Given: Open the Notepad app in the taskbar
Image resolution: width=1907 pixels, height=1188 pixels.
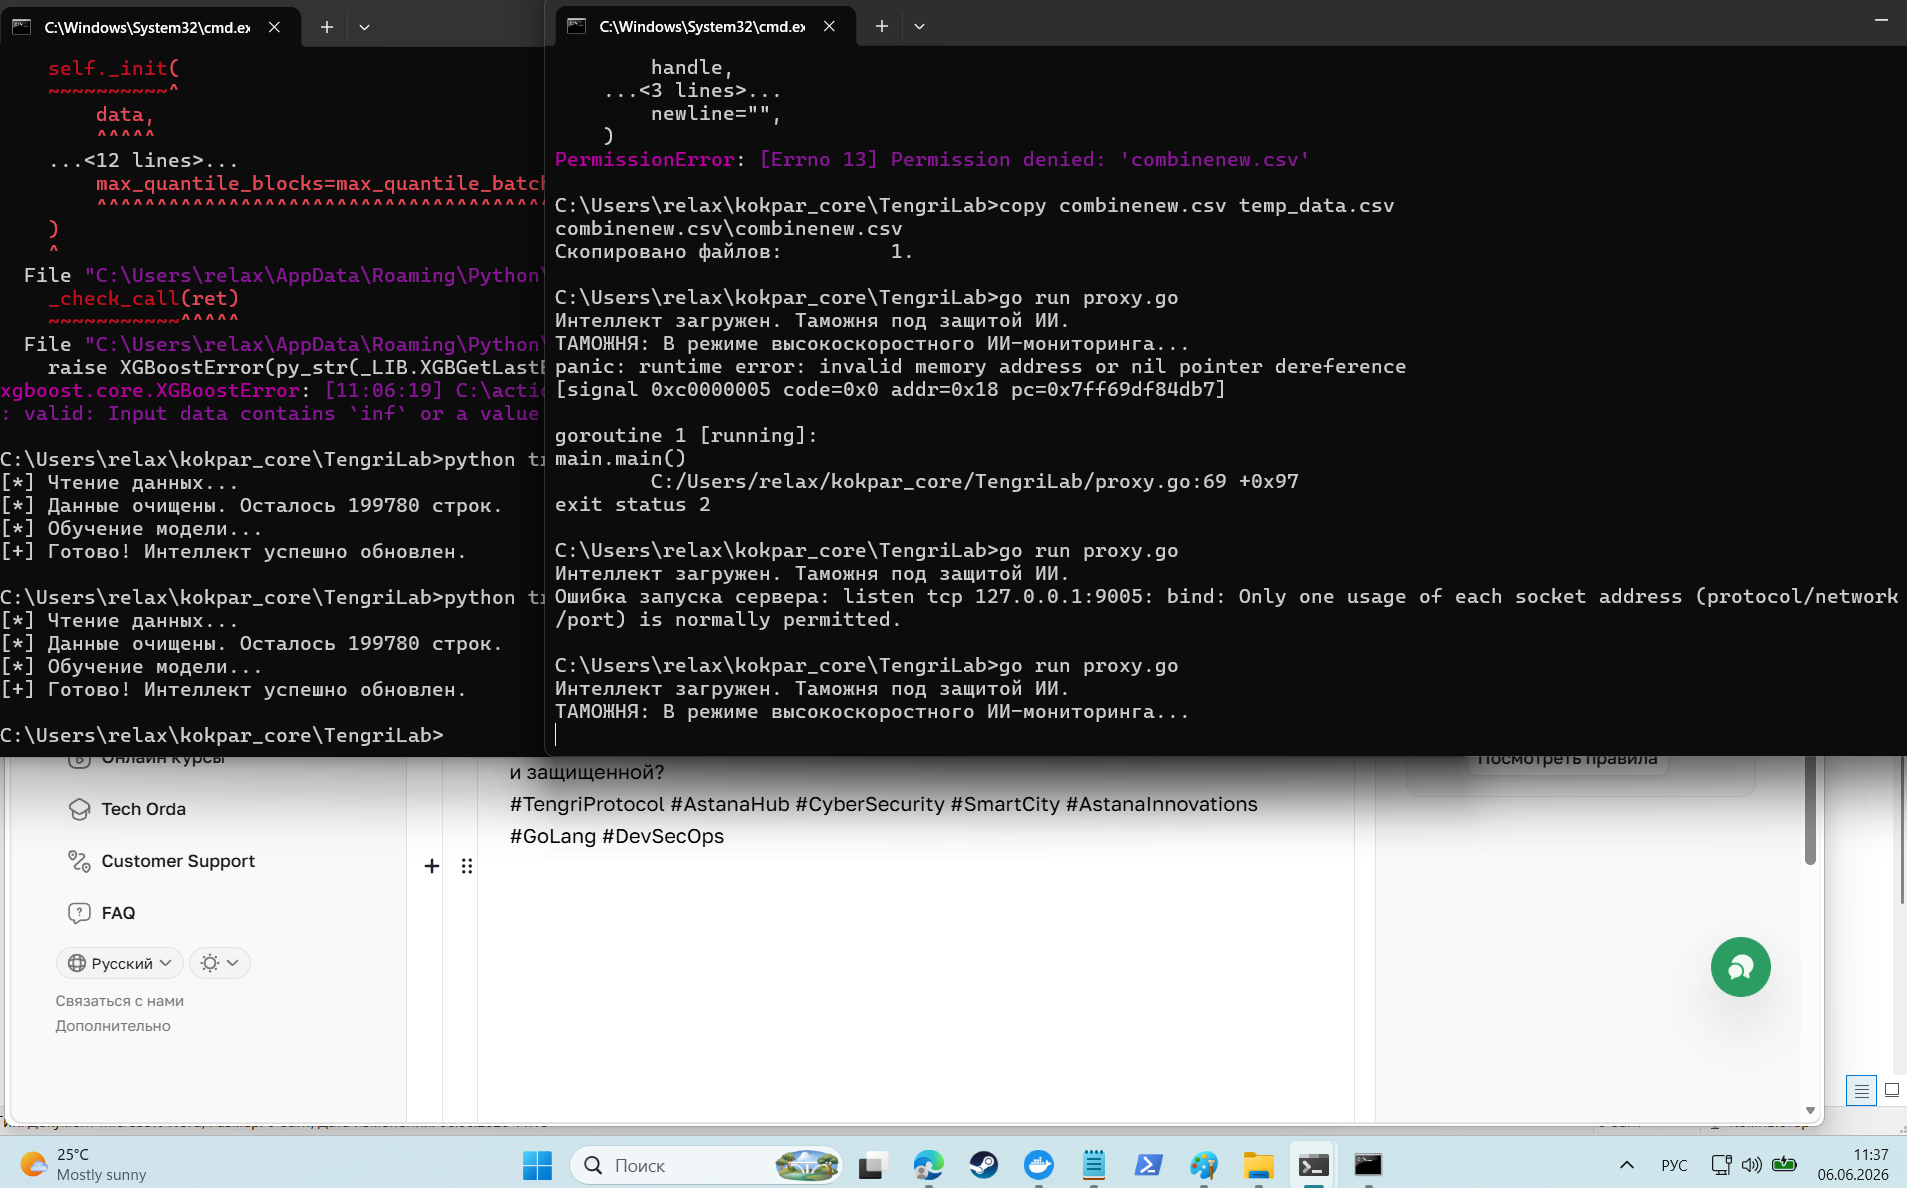Looking at the screenshot, I should (1094, 1165).
